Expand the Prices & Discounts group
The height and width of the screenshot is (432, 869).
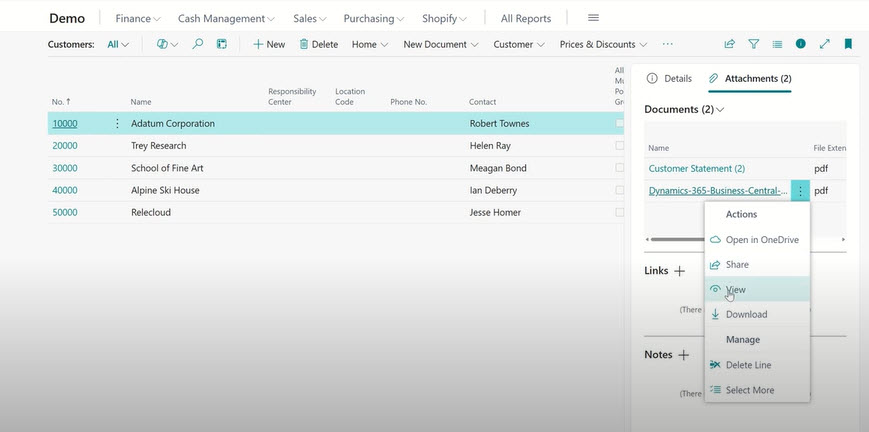click(x=603, y=44)
